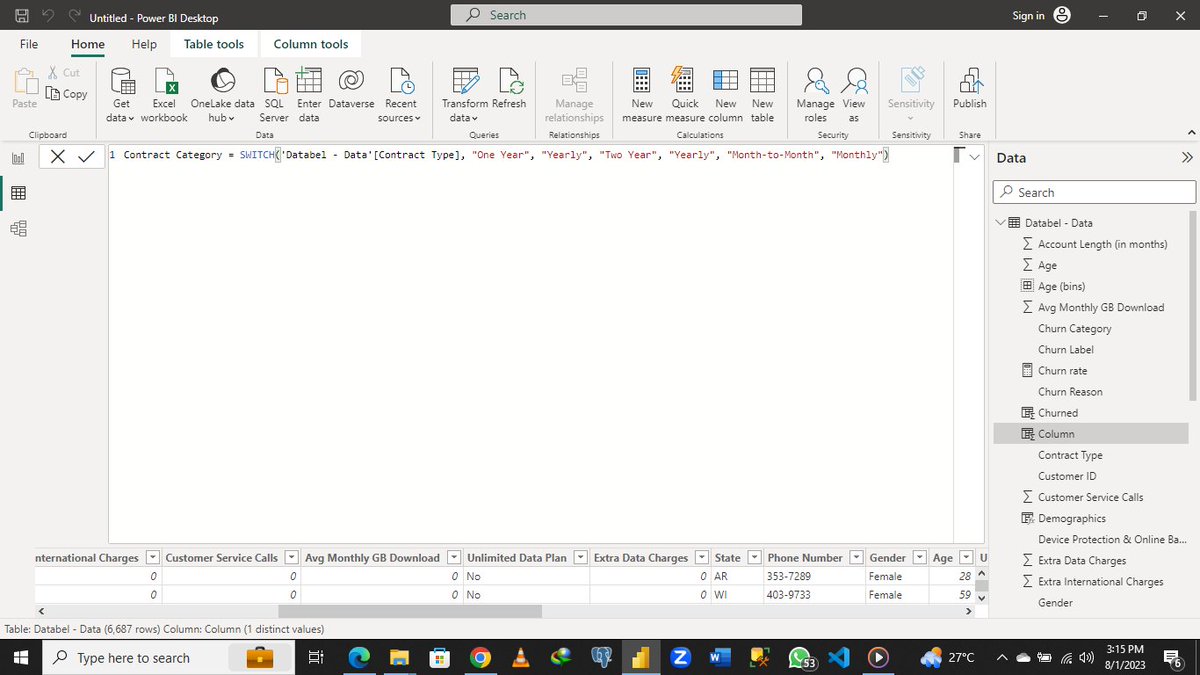The image size is (1200, 675).
Task: Open the State column filter dropdown
Action: tap(755, 557)
